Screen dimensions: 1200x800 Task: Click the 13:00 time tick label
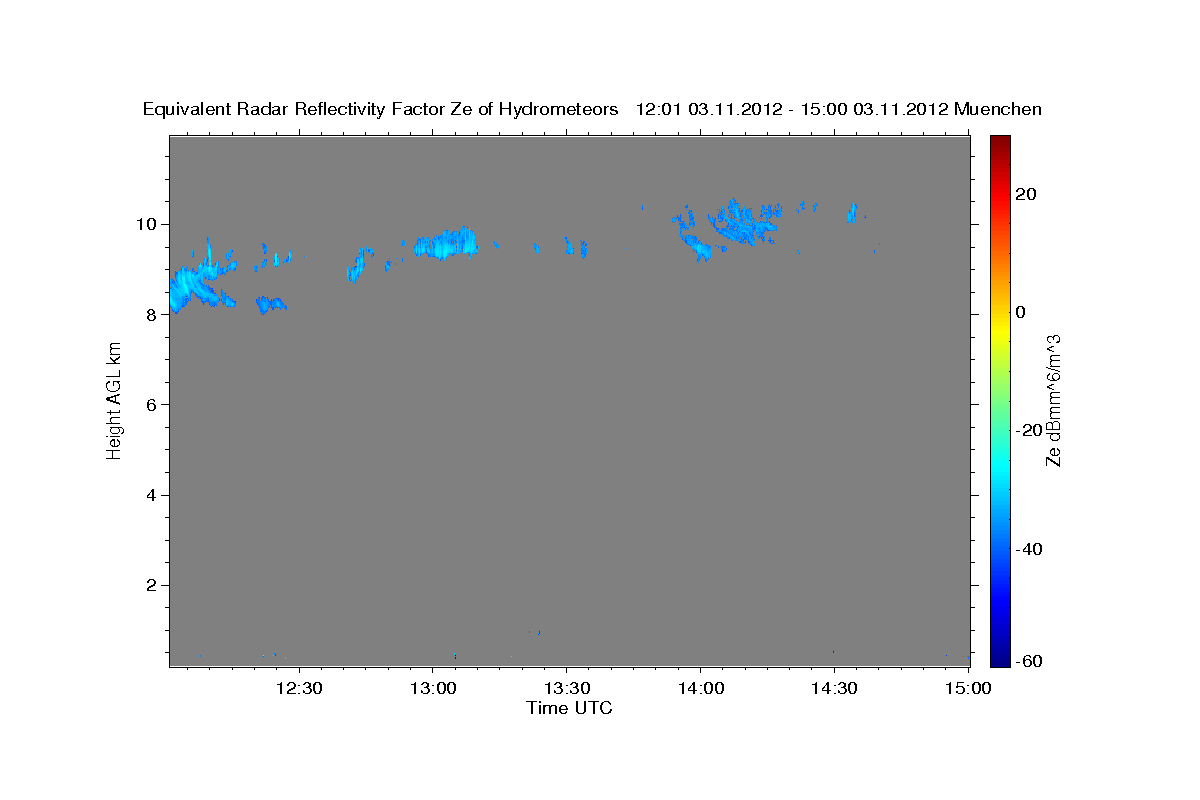(x=432, y=689)
